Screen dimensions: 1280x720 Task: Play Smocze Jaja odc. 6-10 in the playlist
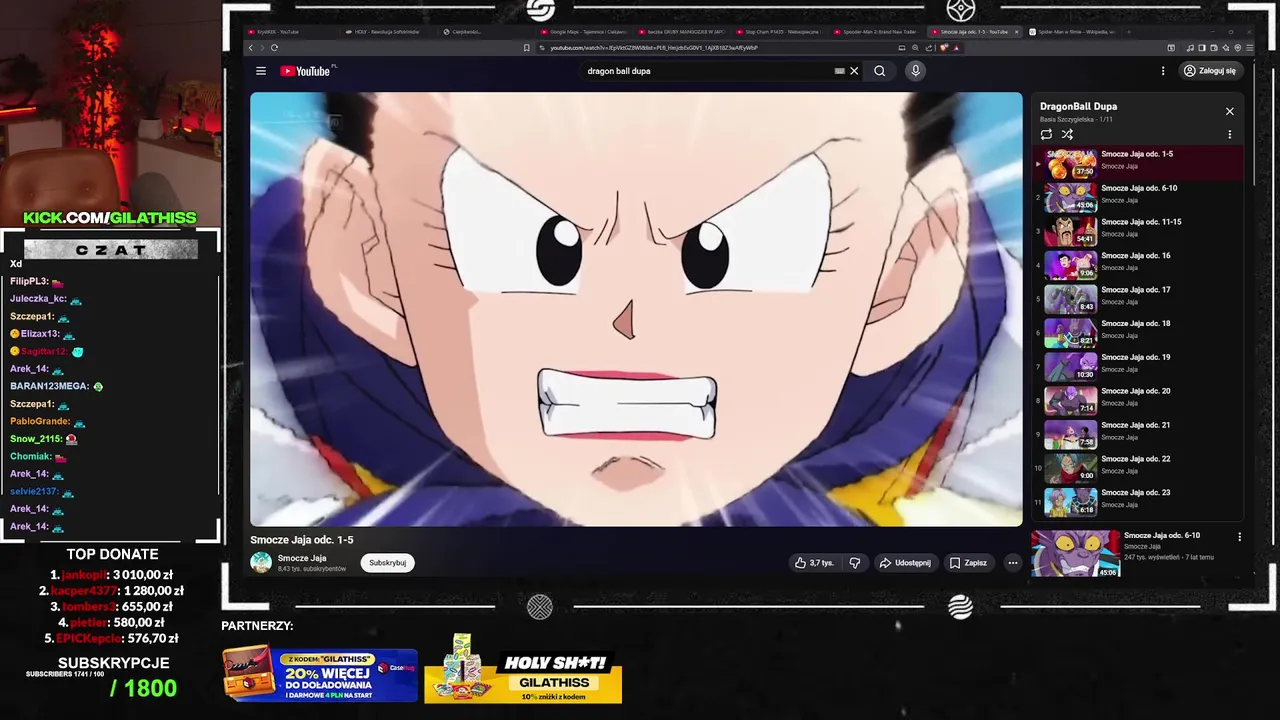(x=1138, y=195)
